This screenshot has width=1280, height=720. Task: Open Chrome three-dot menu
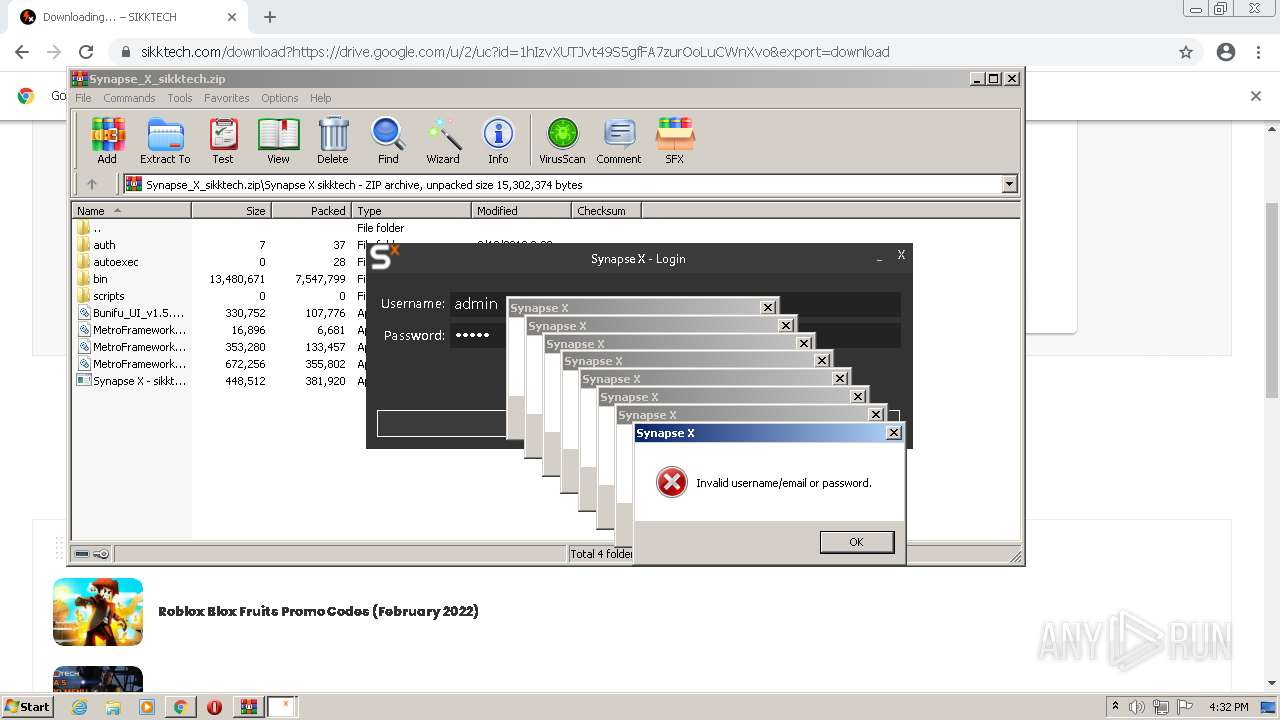click(1258, 52)
